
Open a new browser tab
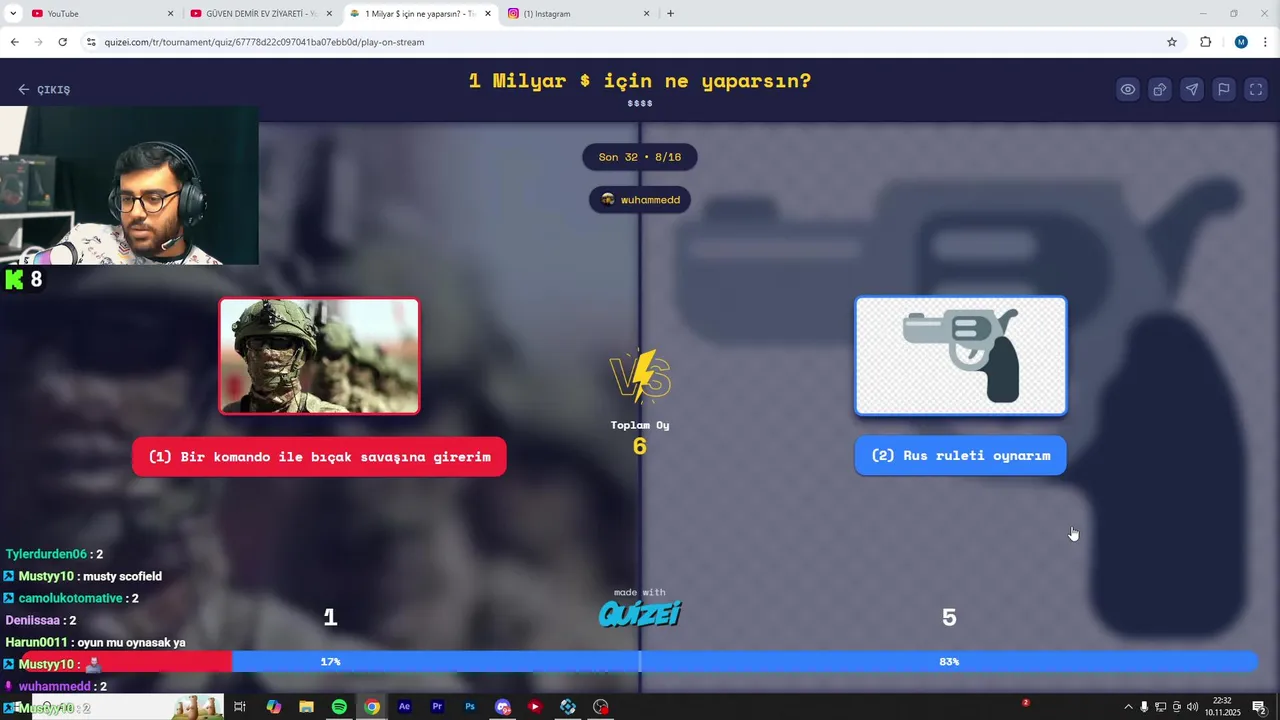click(x=670, y=14)
